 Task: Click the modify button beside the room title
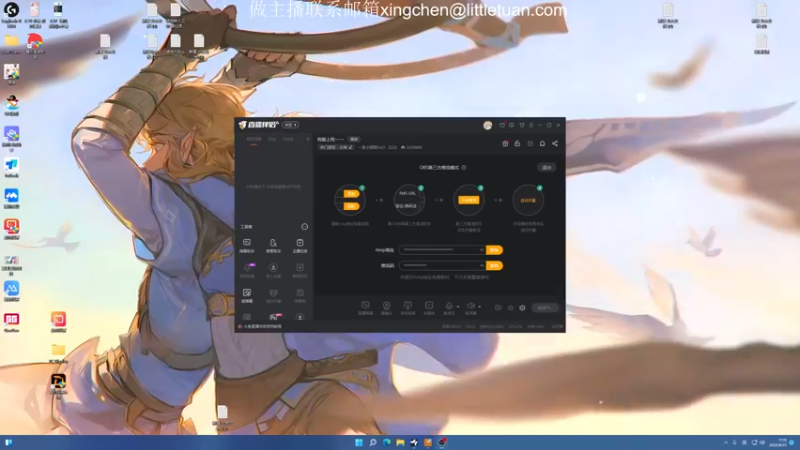(354, 139)
